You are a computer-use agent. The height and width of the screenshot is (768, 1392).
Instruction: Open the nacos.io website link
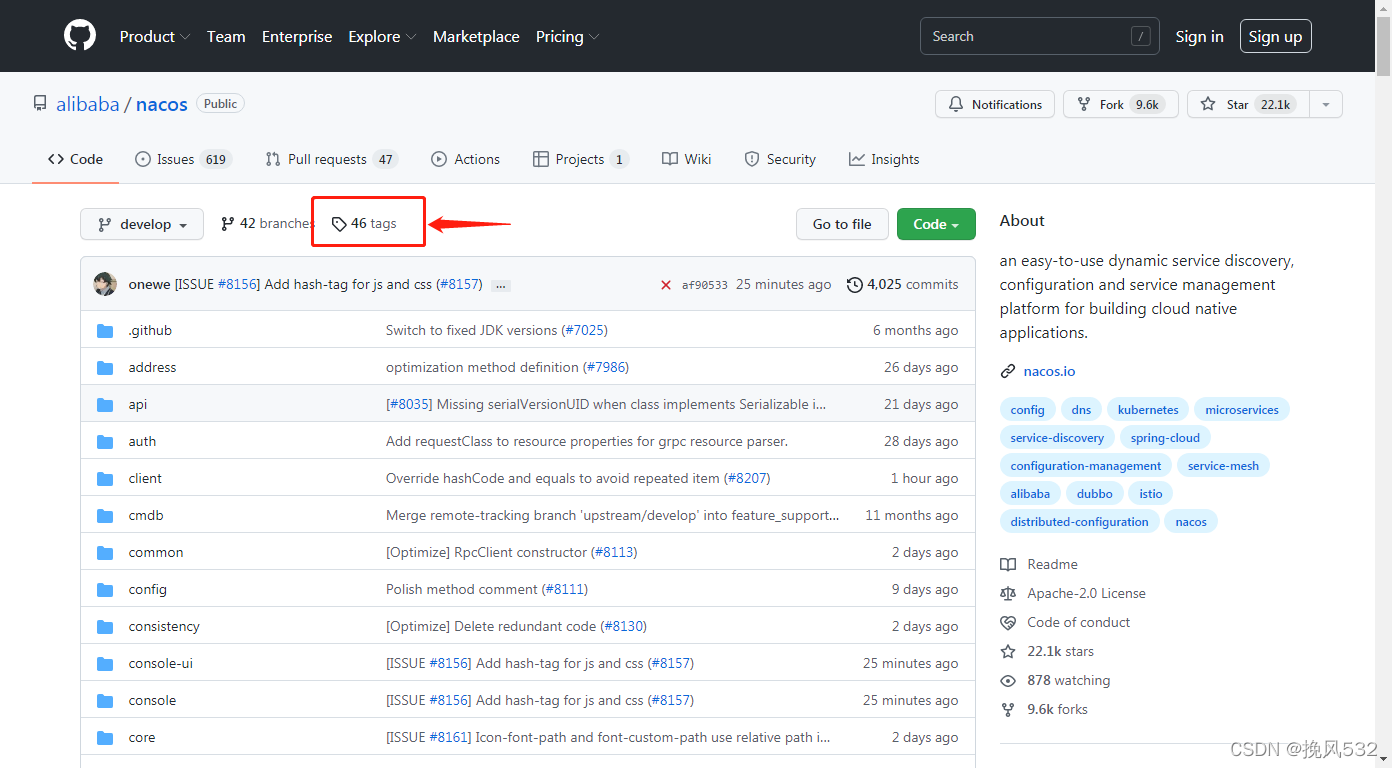1049,371
